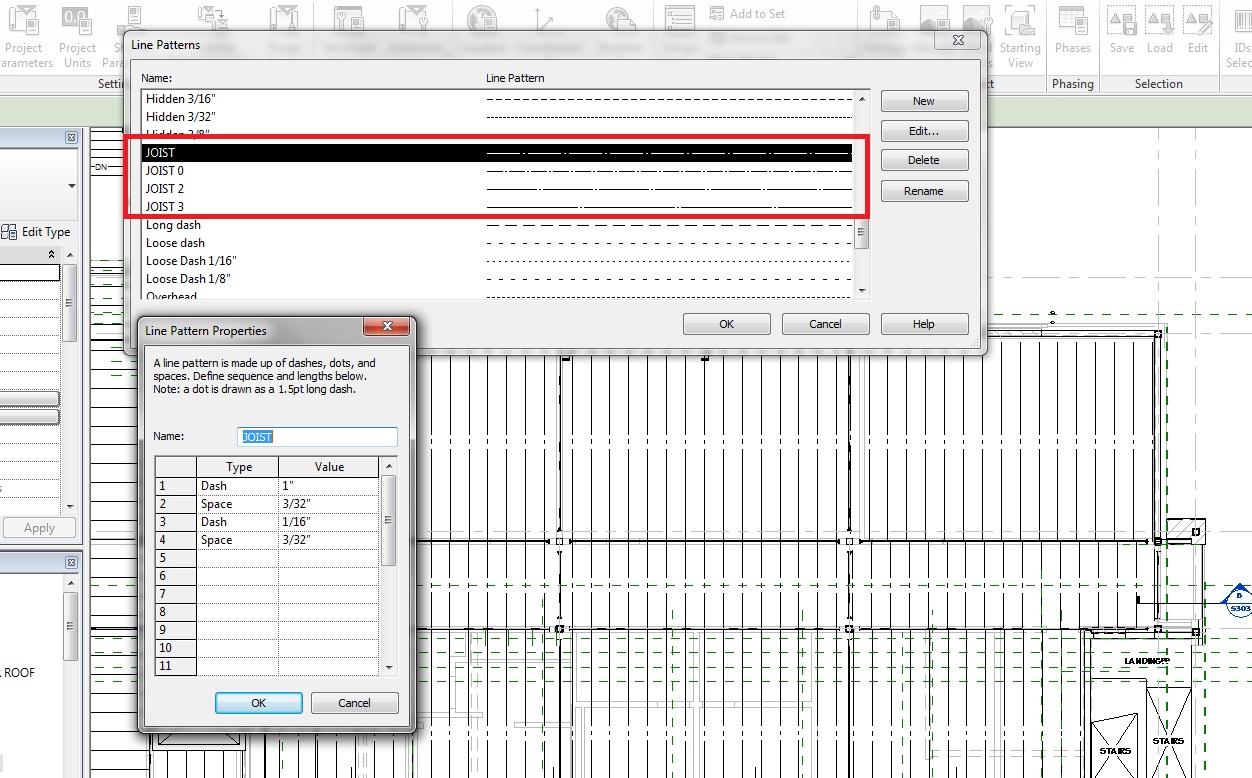The width and height of the screenshot is (1252, 778).
Task: Click down arrow of properties table scrollbar
Action: point(389,668)
